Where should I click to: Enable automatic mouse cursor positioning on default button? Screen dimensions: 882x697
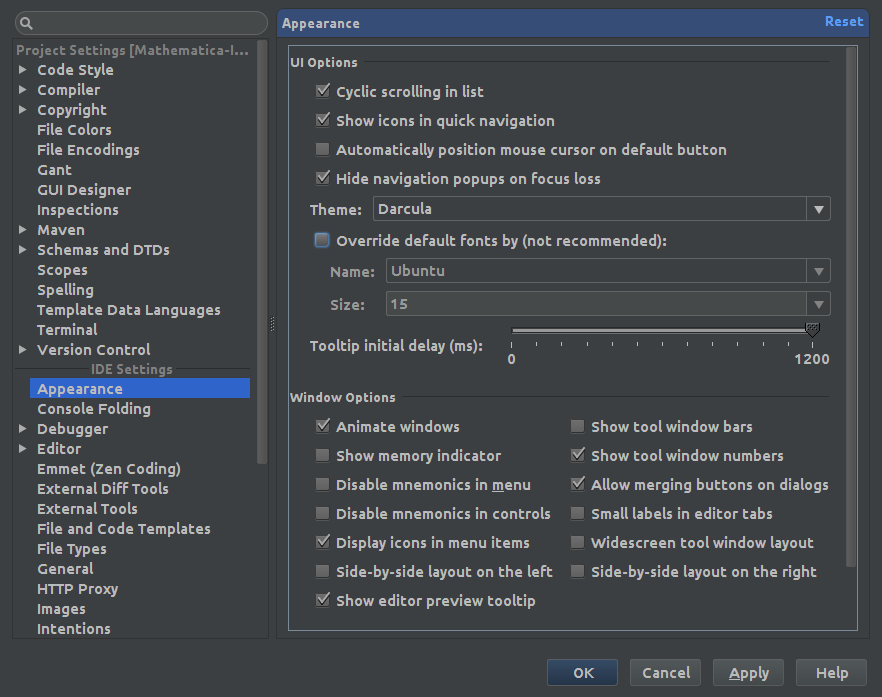coord(323,149)
